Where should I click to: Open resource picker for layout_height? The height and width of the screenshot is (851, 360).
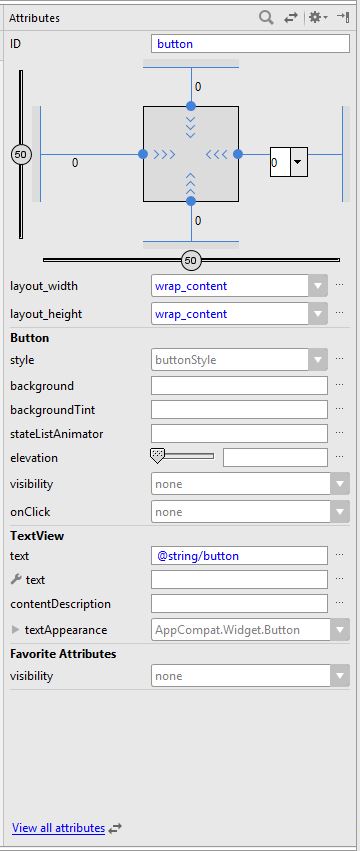(x=339, y=313)
